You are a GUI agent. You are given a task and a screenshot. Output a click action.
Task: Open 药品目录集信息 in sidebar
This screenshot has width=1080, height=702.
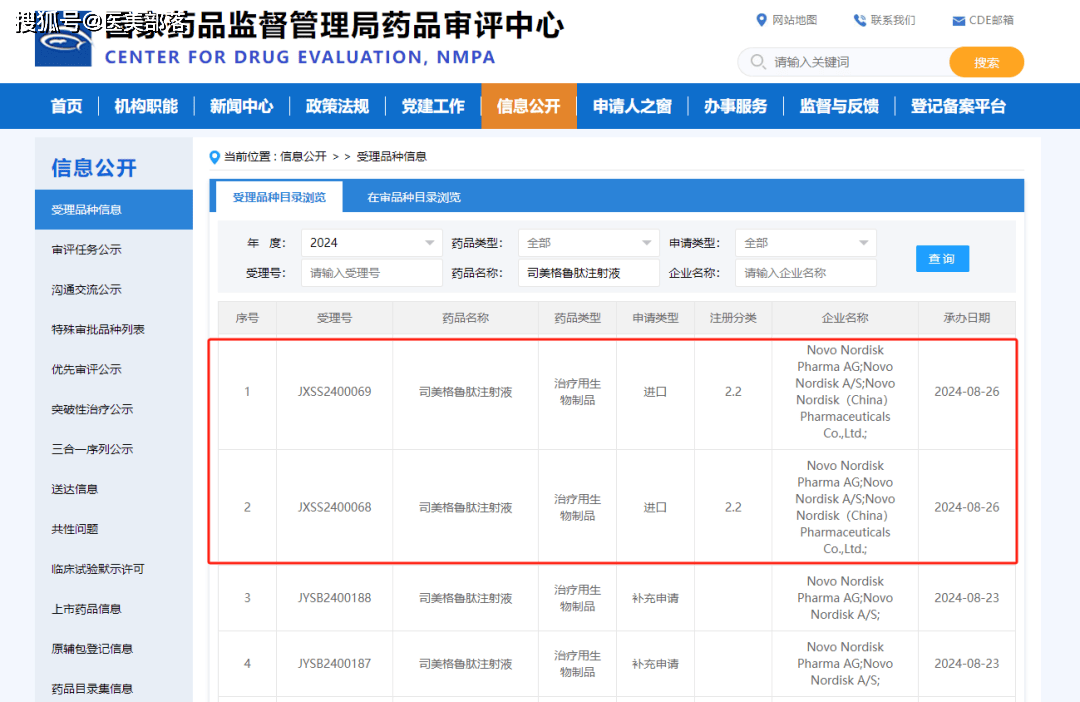(92, 689)
